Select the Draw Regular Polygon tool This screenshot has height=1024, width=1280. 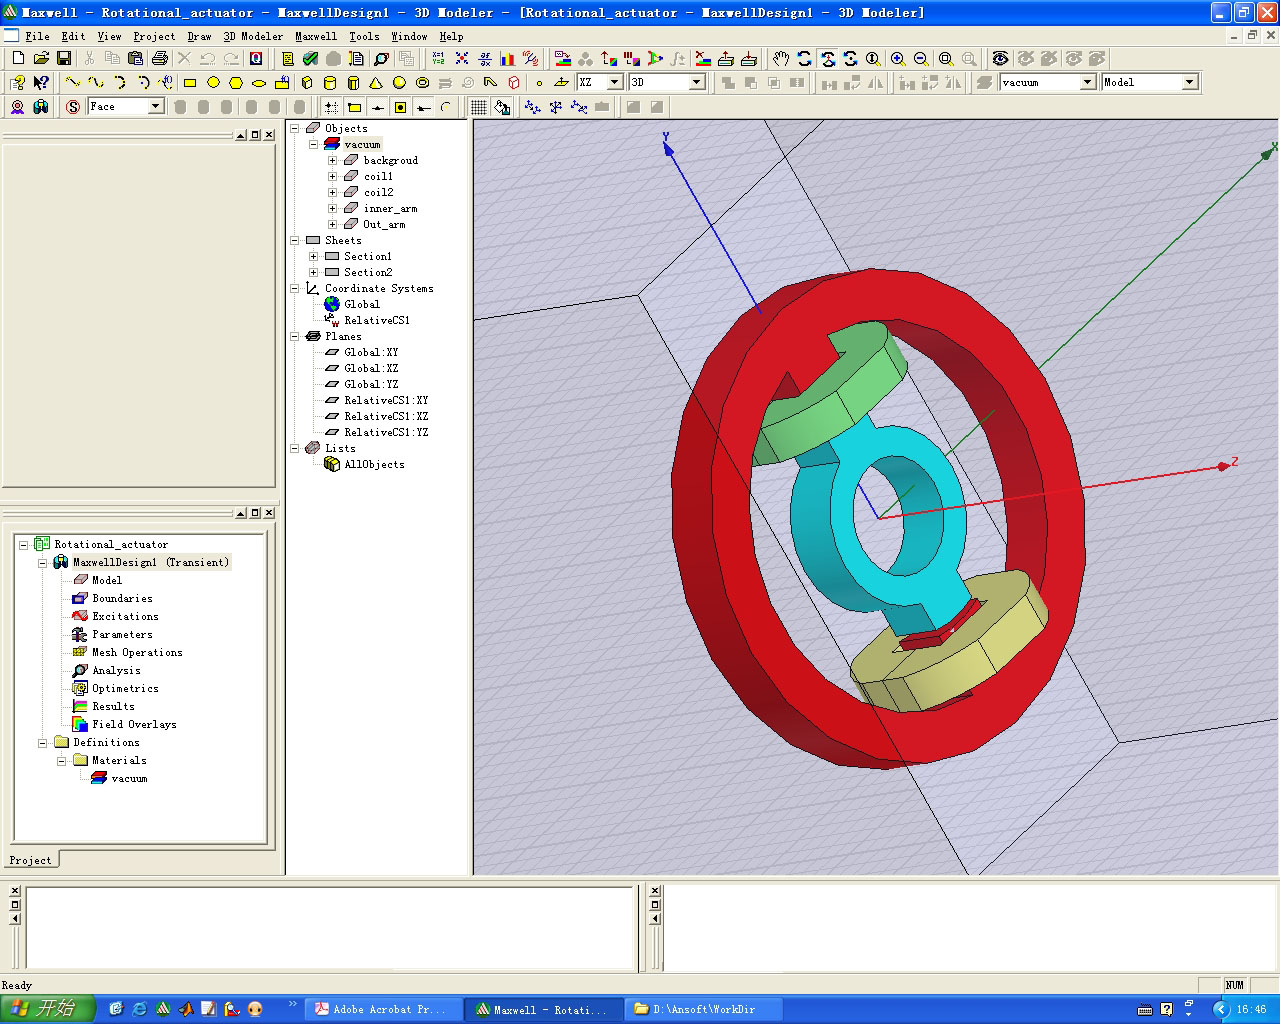click(x=236, y=83)
